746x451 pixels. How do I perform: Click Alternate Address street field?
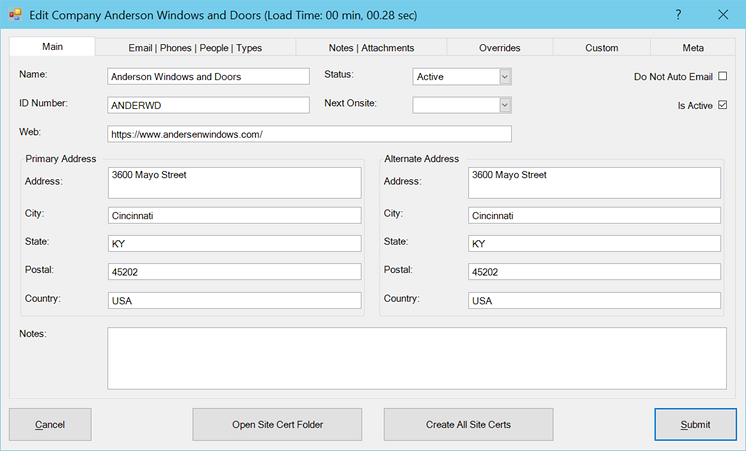(x=594, y=183)
